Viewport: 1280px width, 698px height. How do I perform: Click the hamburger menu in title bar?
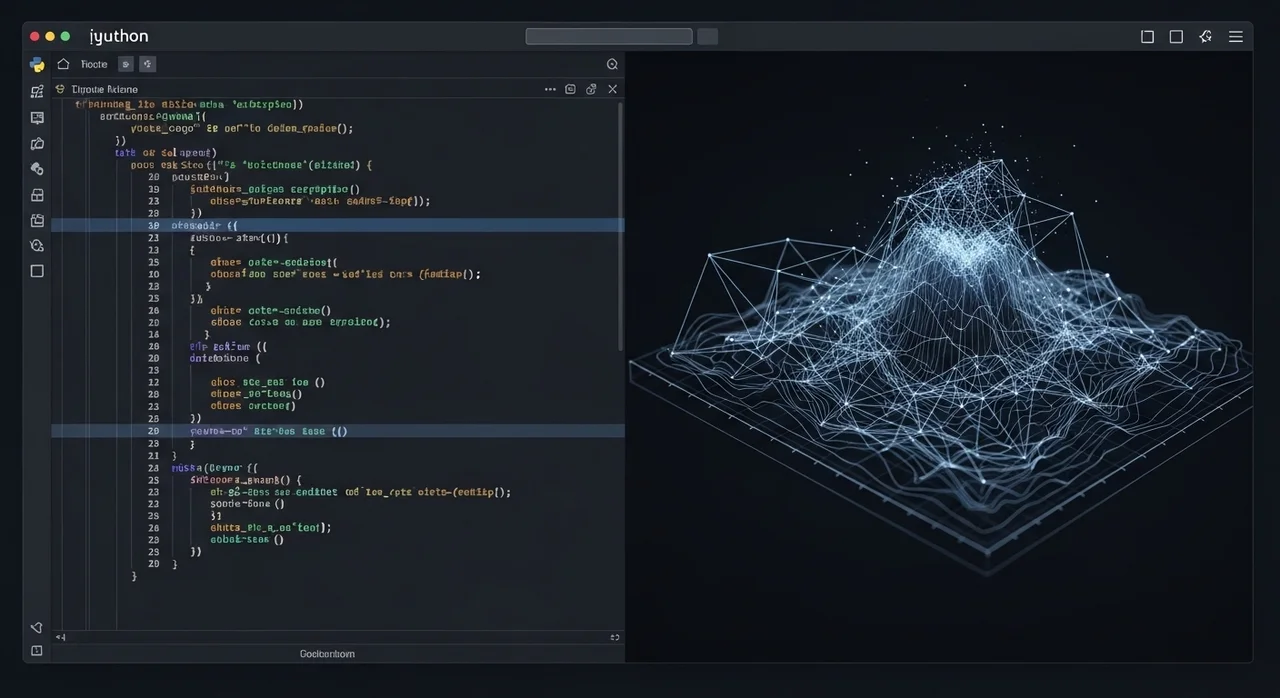[1236, 37]
